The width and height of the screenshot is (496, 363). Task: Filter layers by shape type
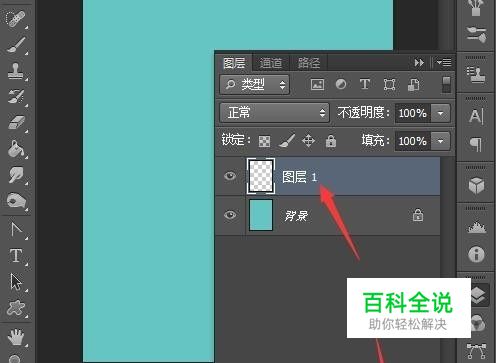tap(389, 85)
